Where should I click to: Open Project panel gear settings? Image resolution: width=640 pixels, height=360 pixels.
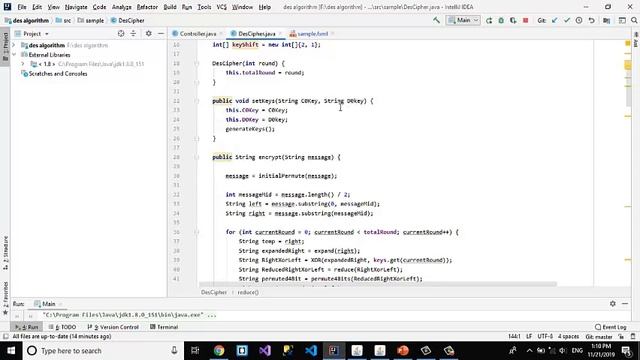[149, 33]
